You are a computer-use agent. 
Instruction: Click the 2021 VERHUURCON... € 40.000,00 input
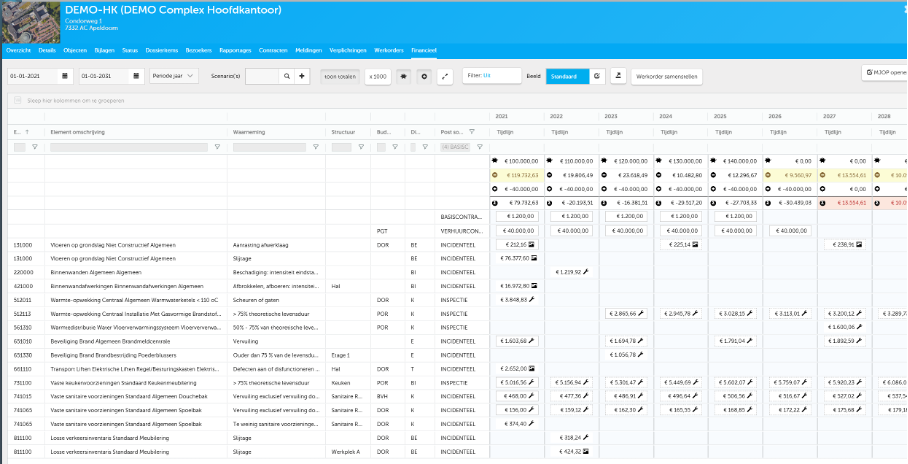[x=517, y=231]
